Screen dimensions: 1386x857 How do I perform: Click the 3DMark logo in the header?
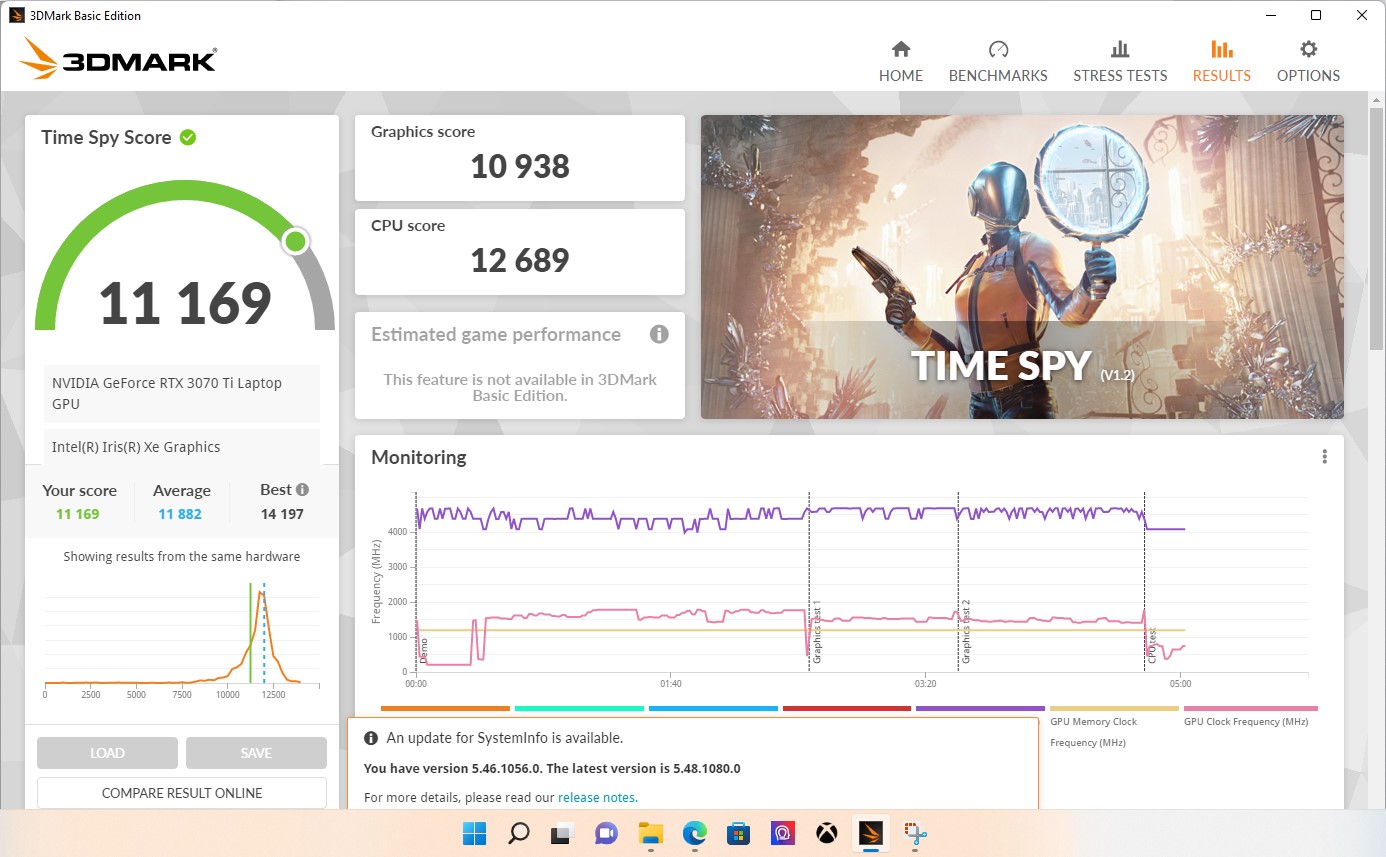click(x=117, y=60)
